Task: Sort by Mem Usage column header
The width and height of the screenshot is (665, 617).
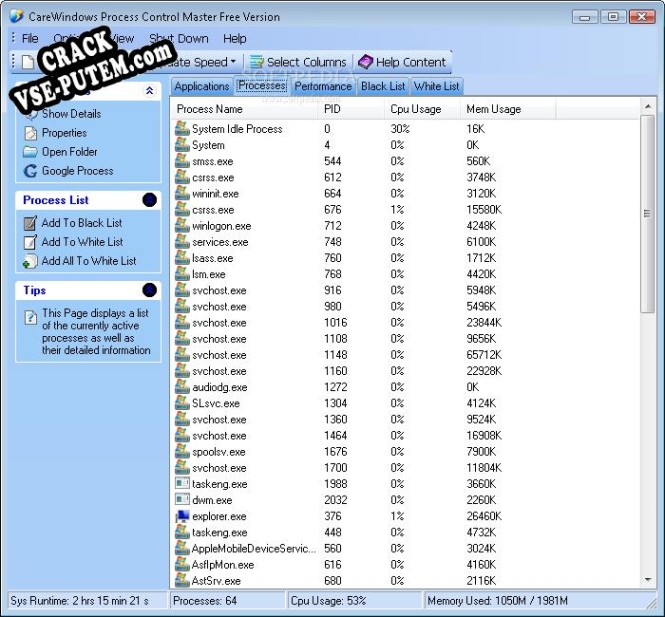Action: click(x=508, y=109)
